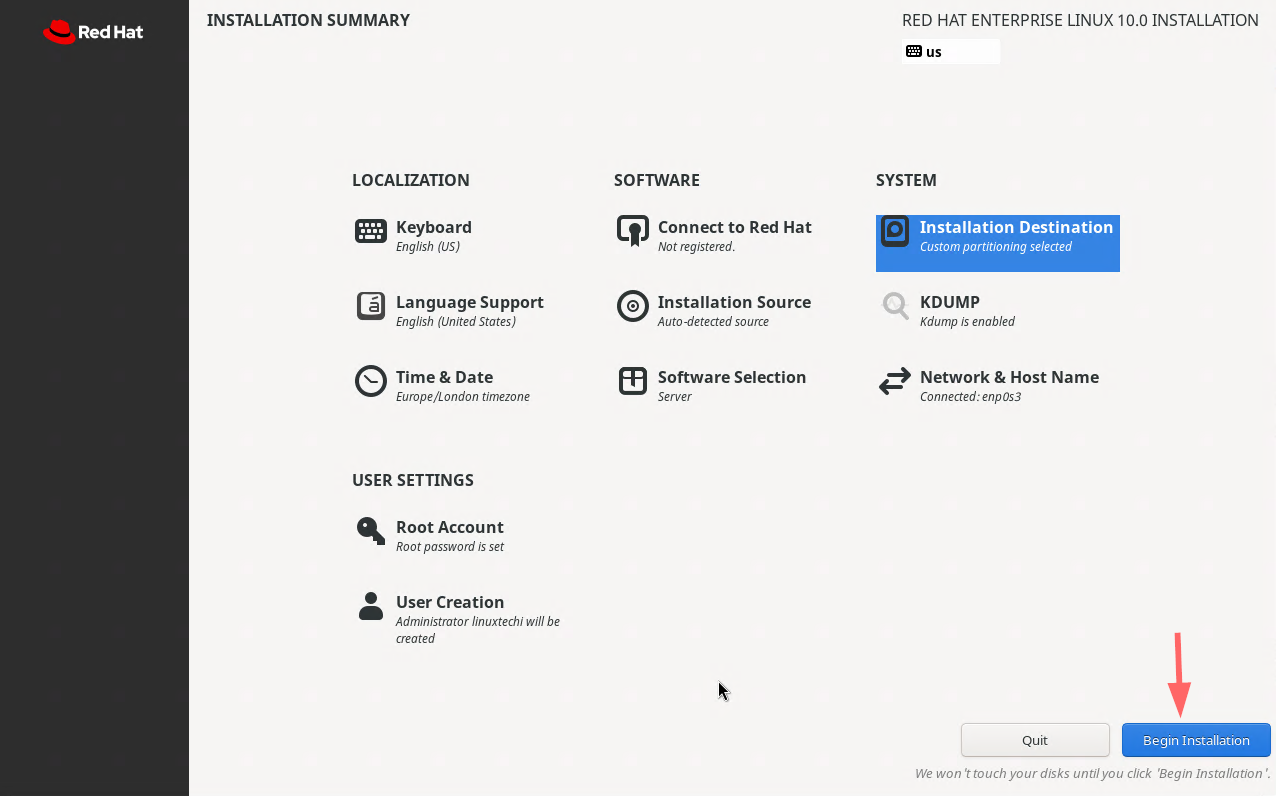Click the Installation Source disc icon
The height and width of the screenshot is (796, 1276).
coord(633,306)
